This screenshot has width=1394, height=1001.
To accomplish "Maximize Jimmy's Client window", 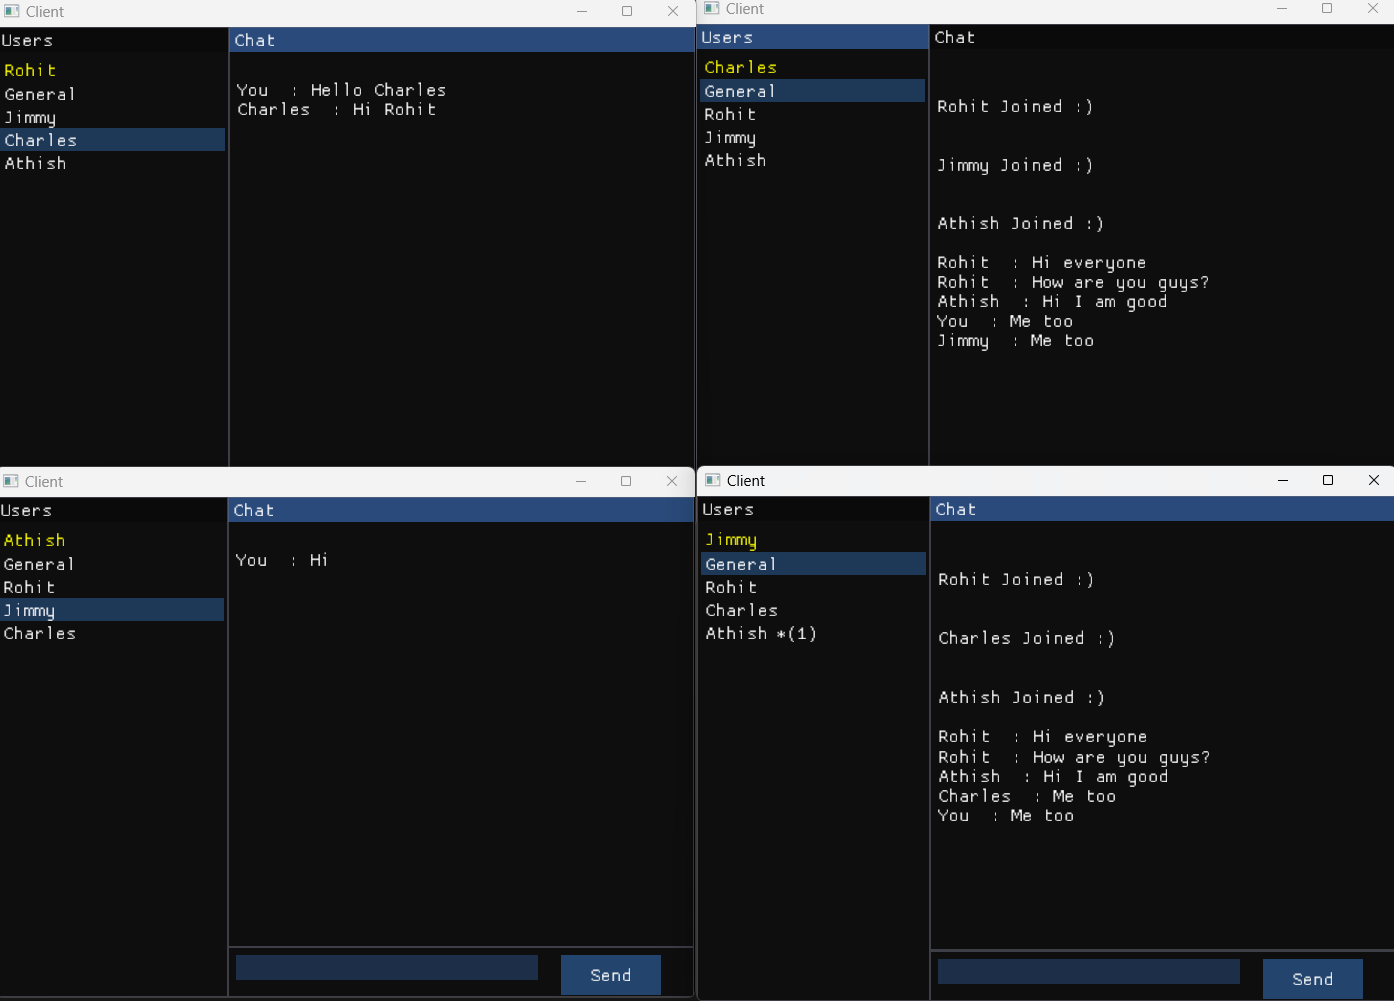I will pos(1328,480).
